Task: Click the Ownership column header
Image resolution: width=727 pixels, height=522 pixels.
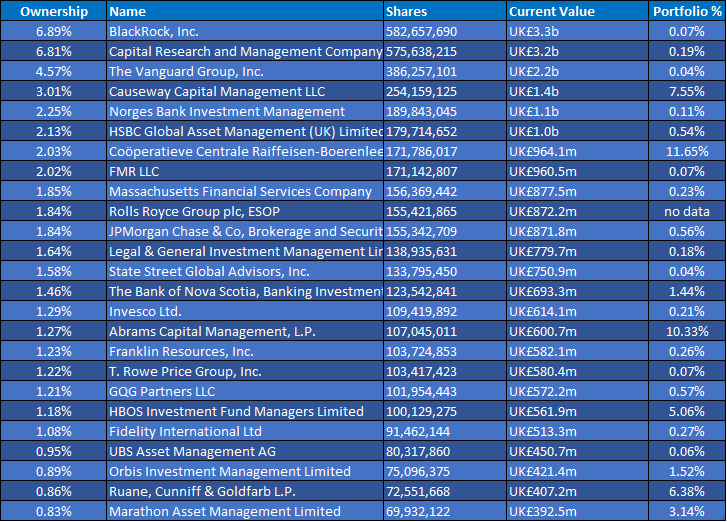Action: 54,11
